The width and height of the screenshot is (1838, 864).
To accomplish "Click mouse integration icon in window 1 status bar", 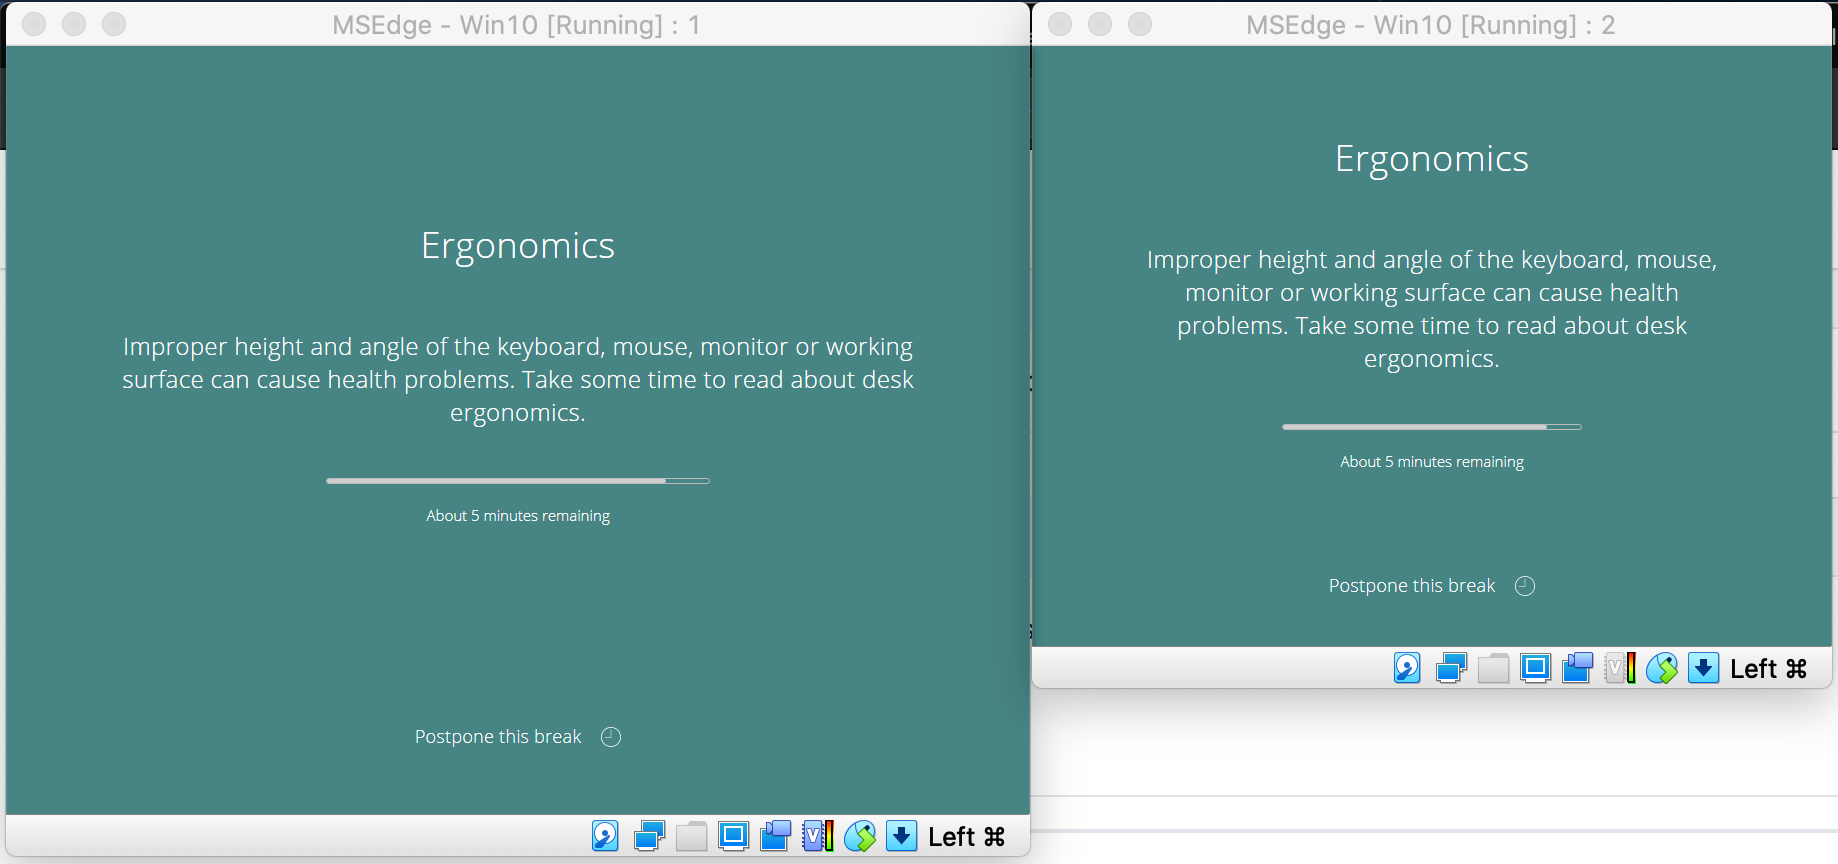I will (x=859, y=836).
